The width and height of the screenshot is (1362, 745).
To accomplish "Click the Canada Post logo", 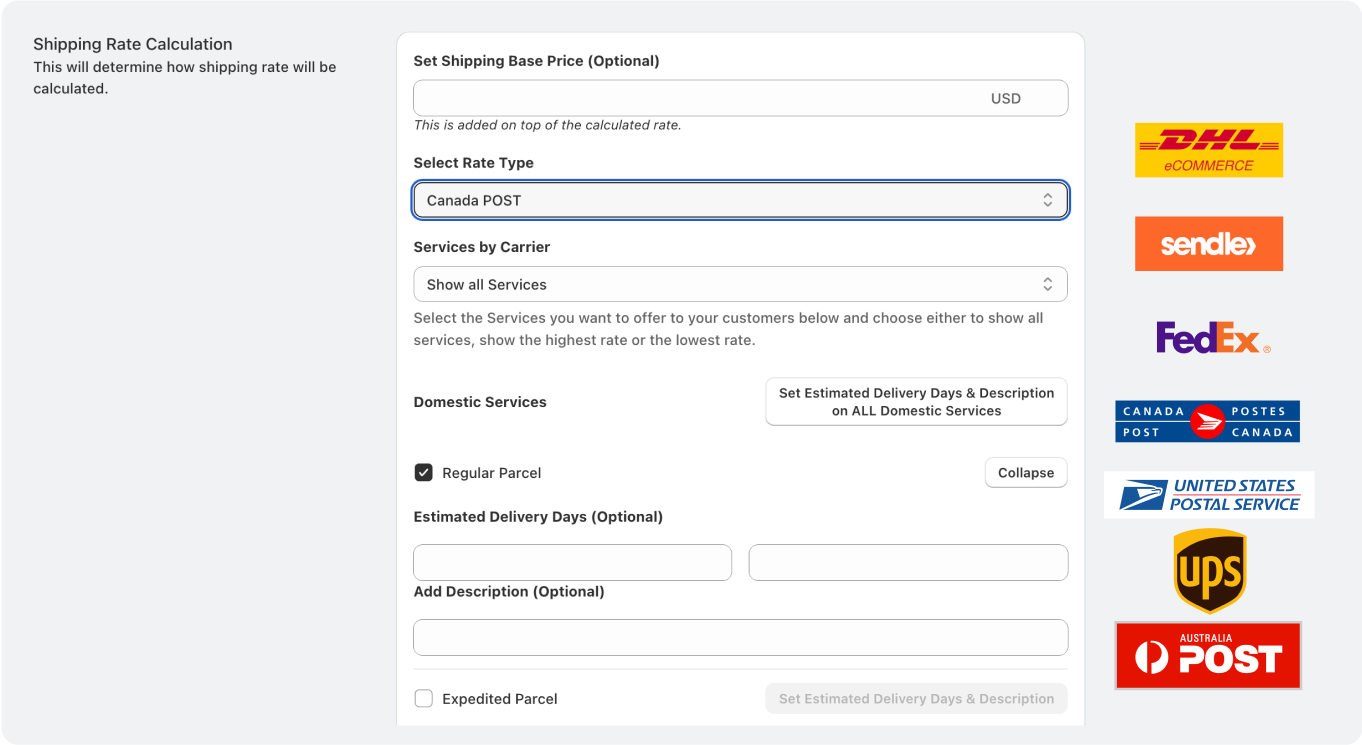I will 1207,421.
